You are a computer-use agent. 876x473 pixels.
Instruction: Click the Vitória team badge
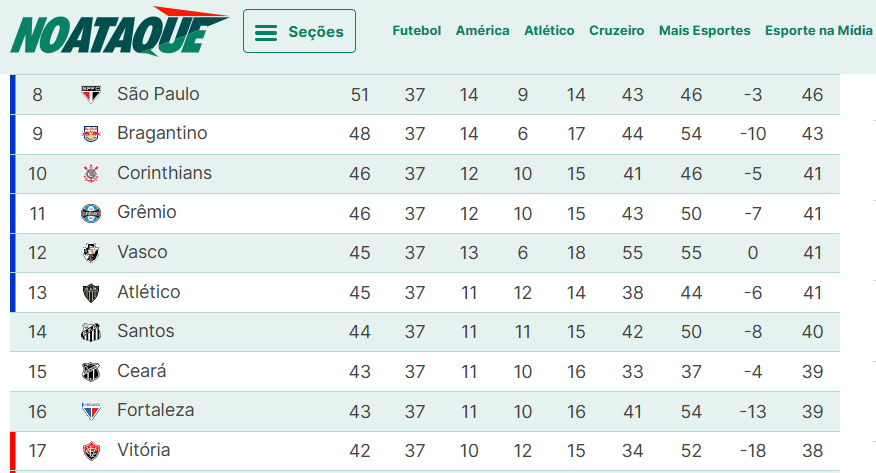pos(91,451)
